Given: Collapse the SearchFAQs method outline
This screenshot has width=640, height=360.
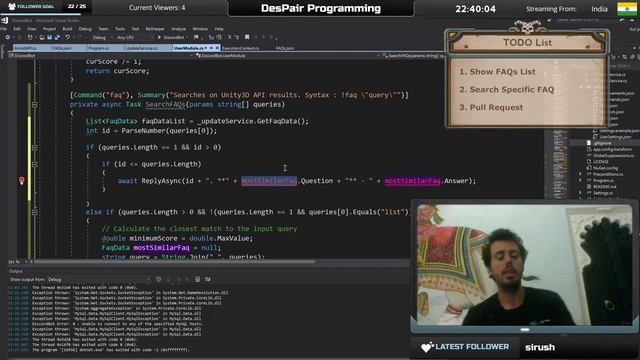Looking at the screenshot, I should [x=35, y=105].
